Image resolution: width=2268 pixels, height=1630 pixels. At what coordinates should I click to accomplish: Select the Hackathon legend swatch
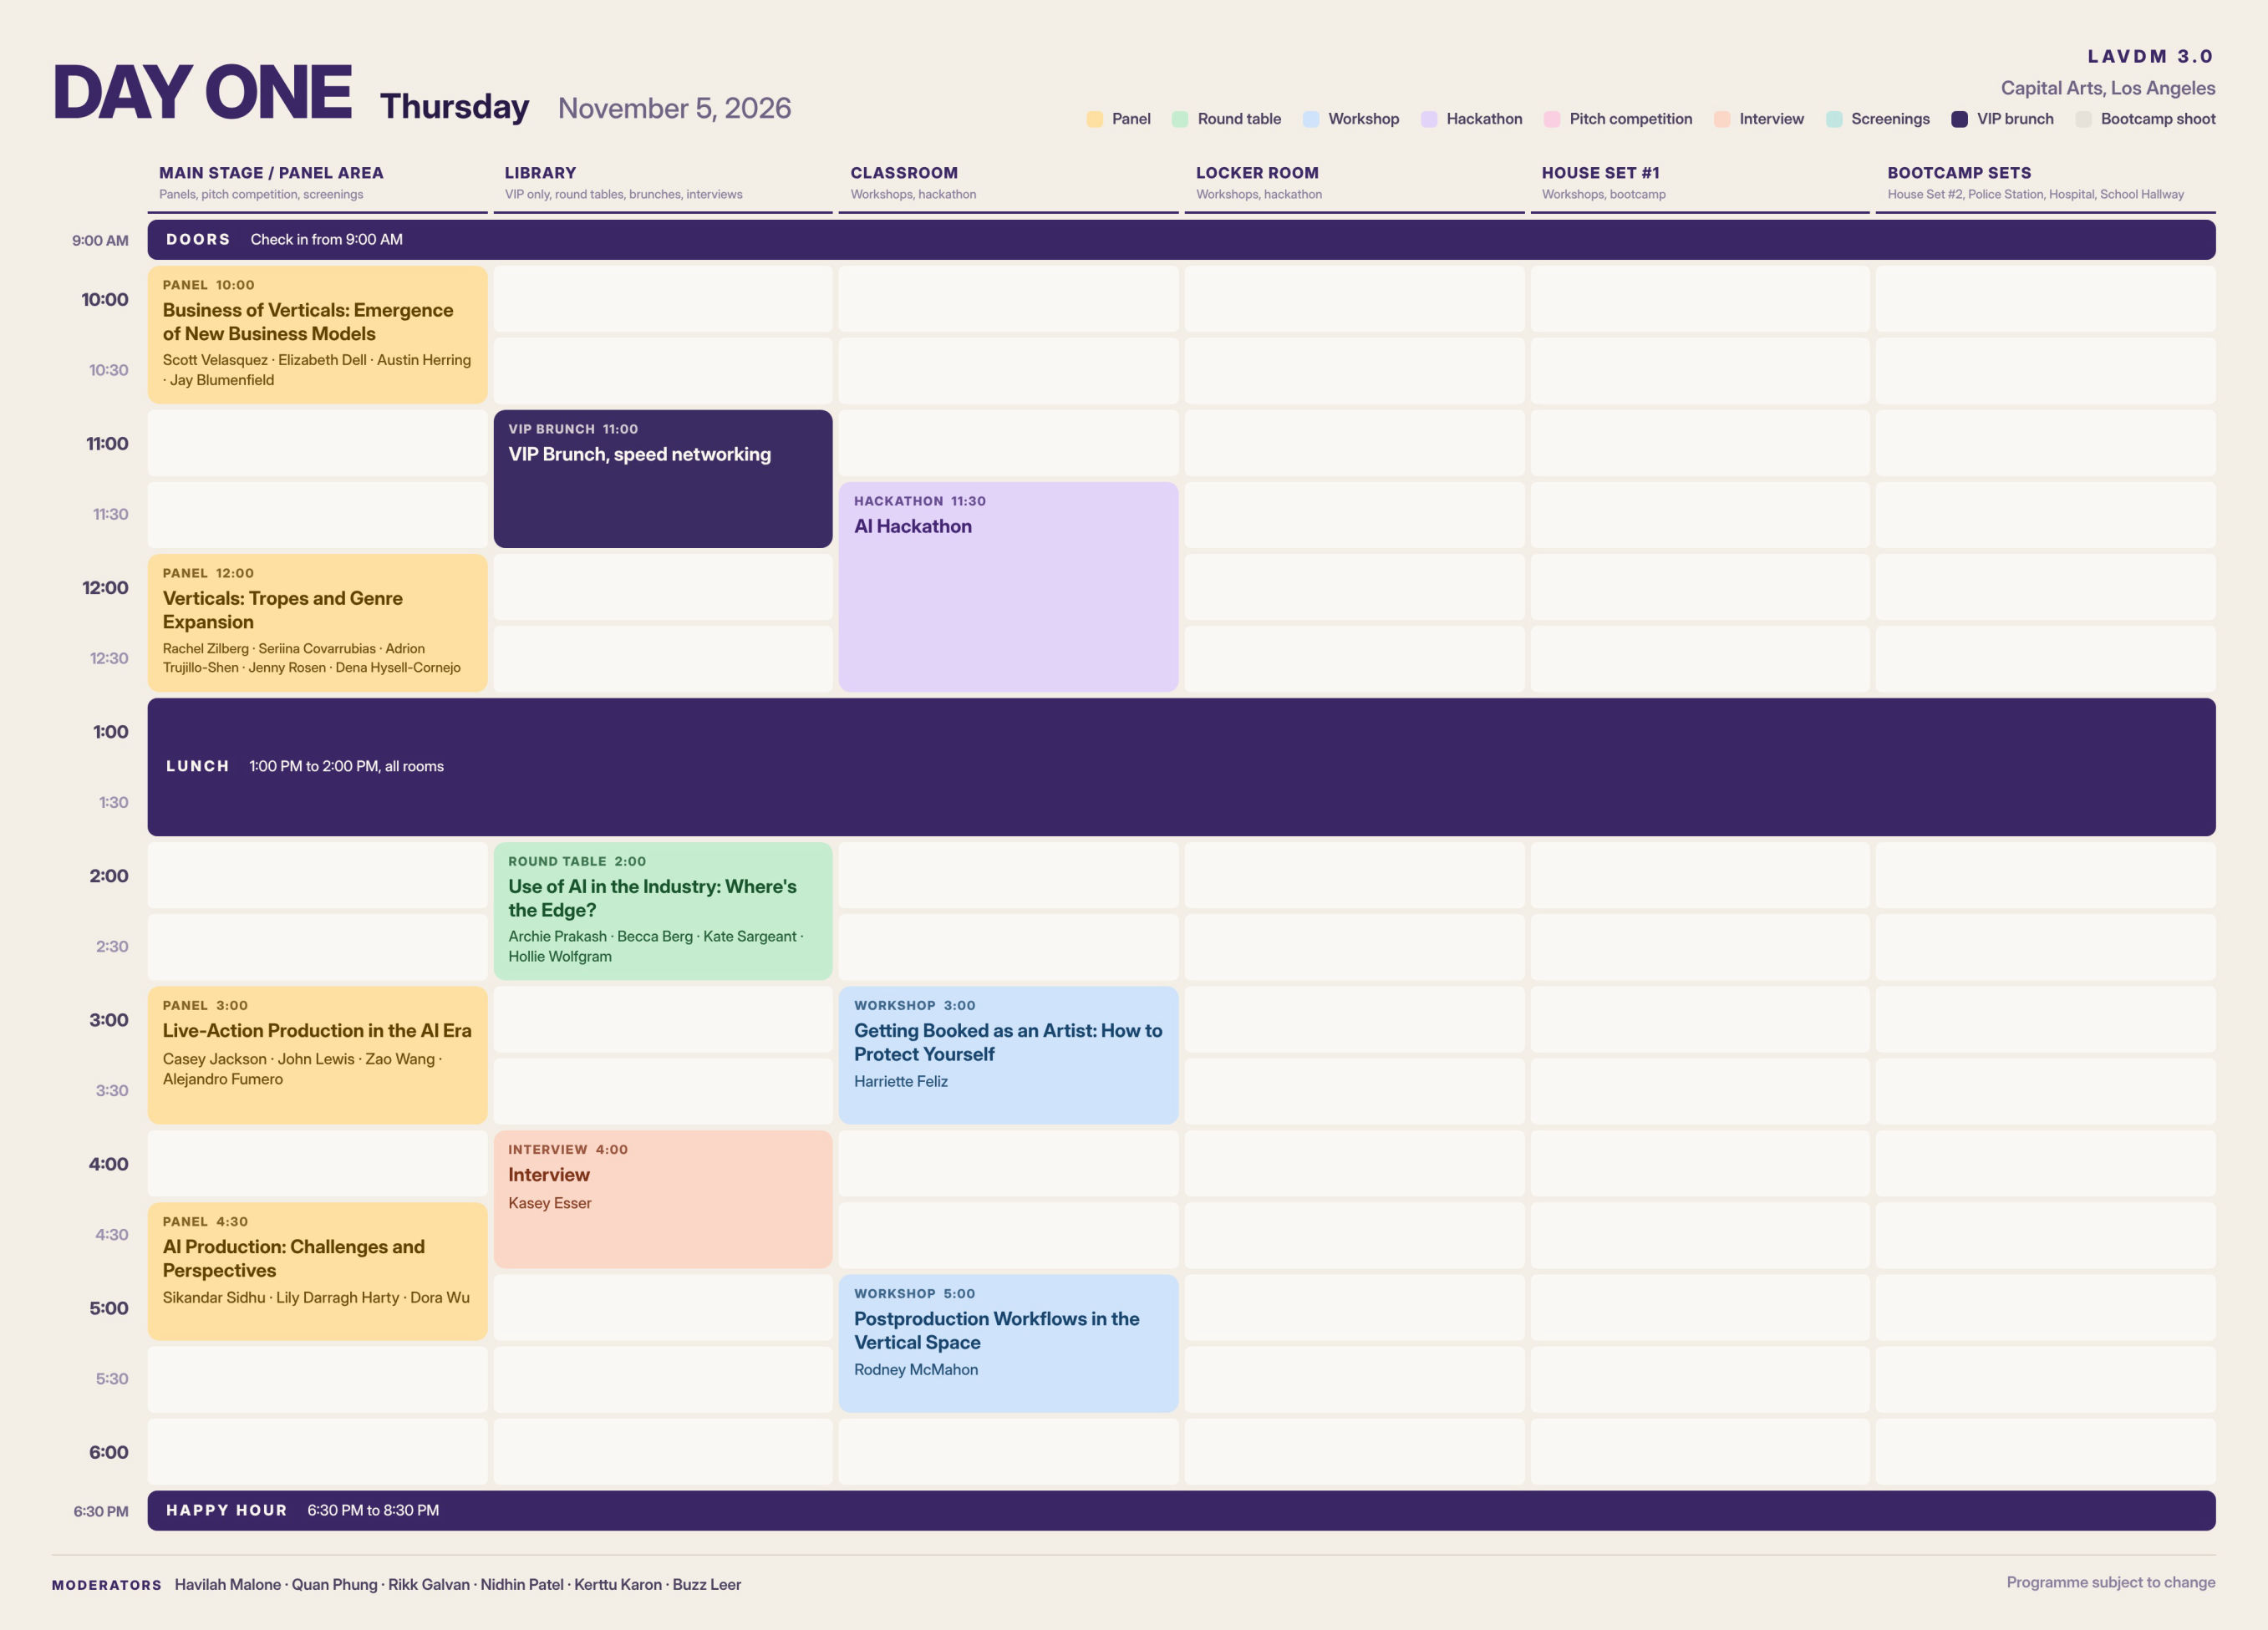[1429, 119]
